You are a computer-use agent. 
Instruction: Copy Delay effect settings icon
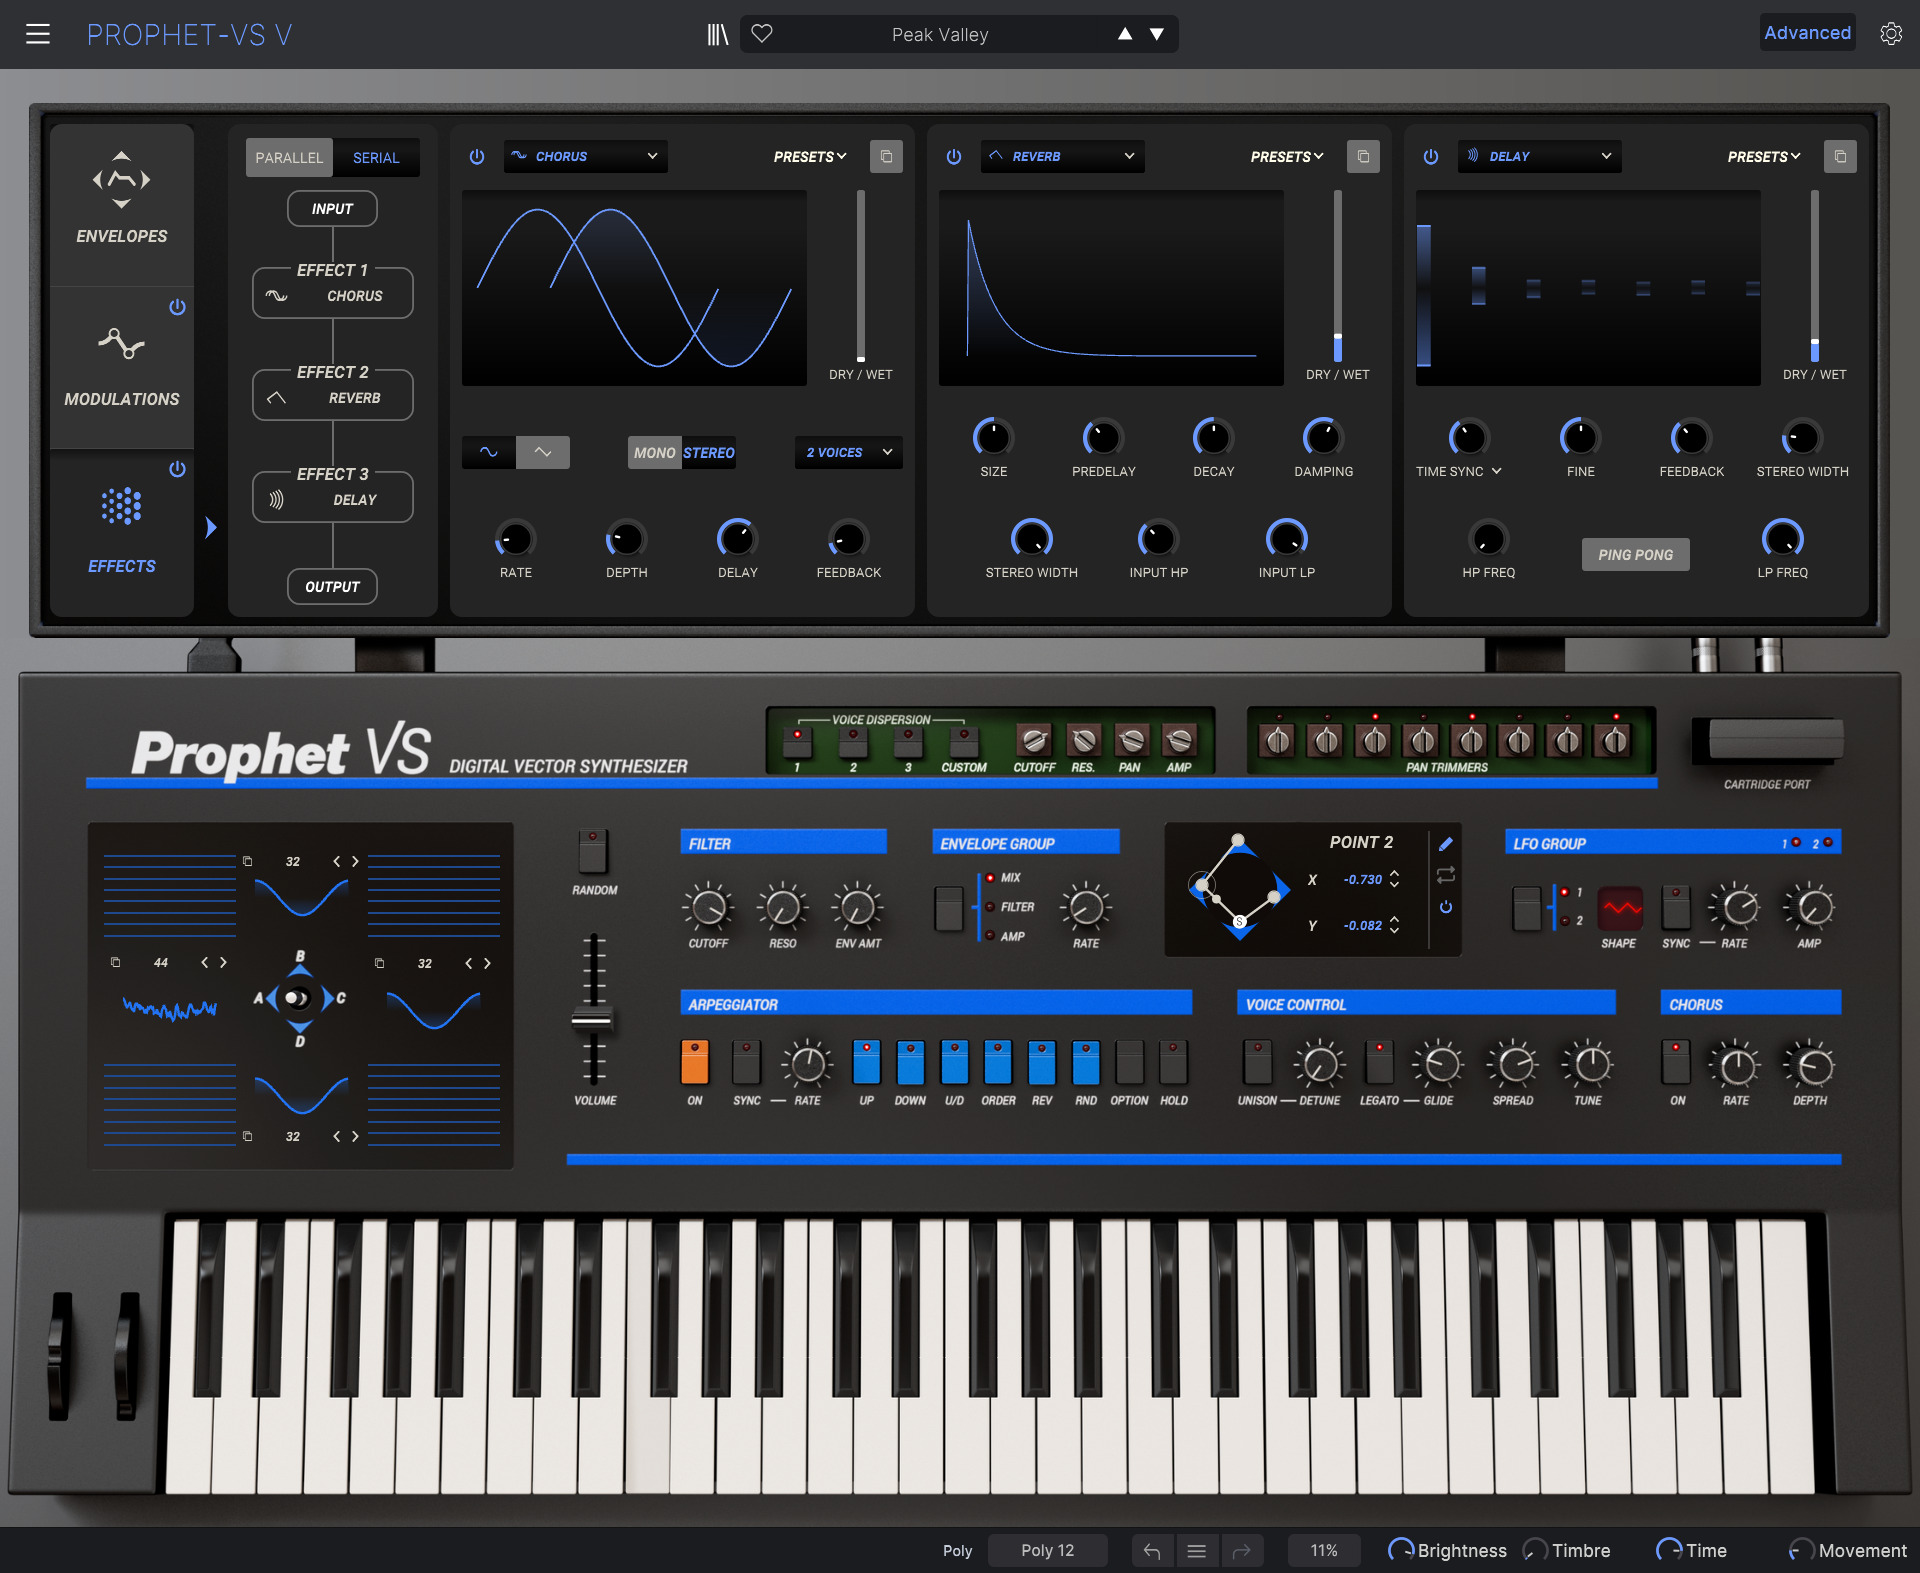coord(1840,157)
